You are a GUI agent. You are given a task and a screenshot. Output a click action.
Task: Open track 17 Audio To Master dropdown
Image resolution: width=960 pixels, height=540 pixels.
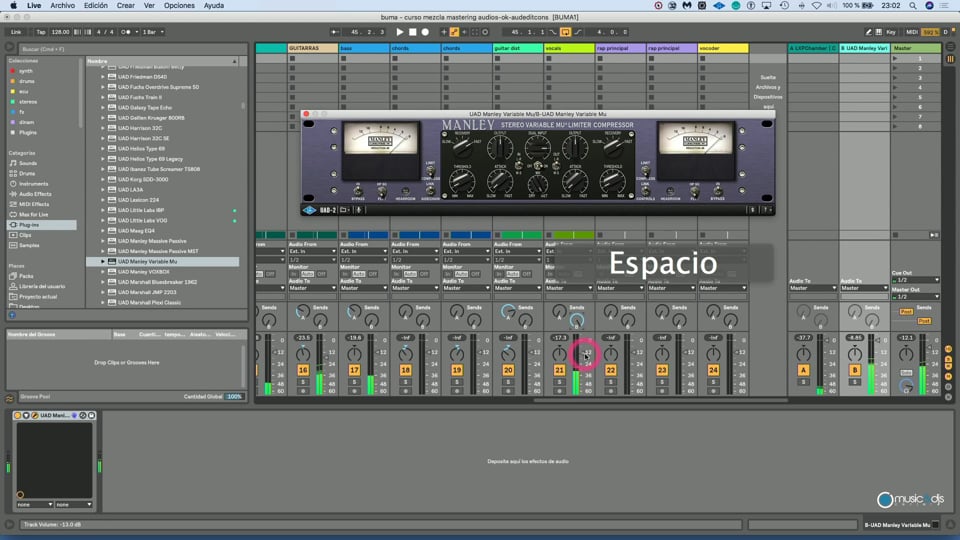tap(364, 288)
